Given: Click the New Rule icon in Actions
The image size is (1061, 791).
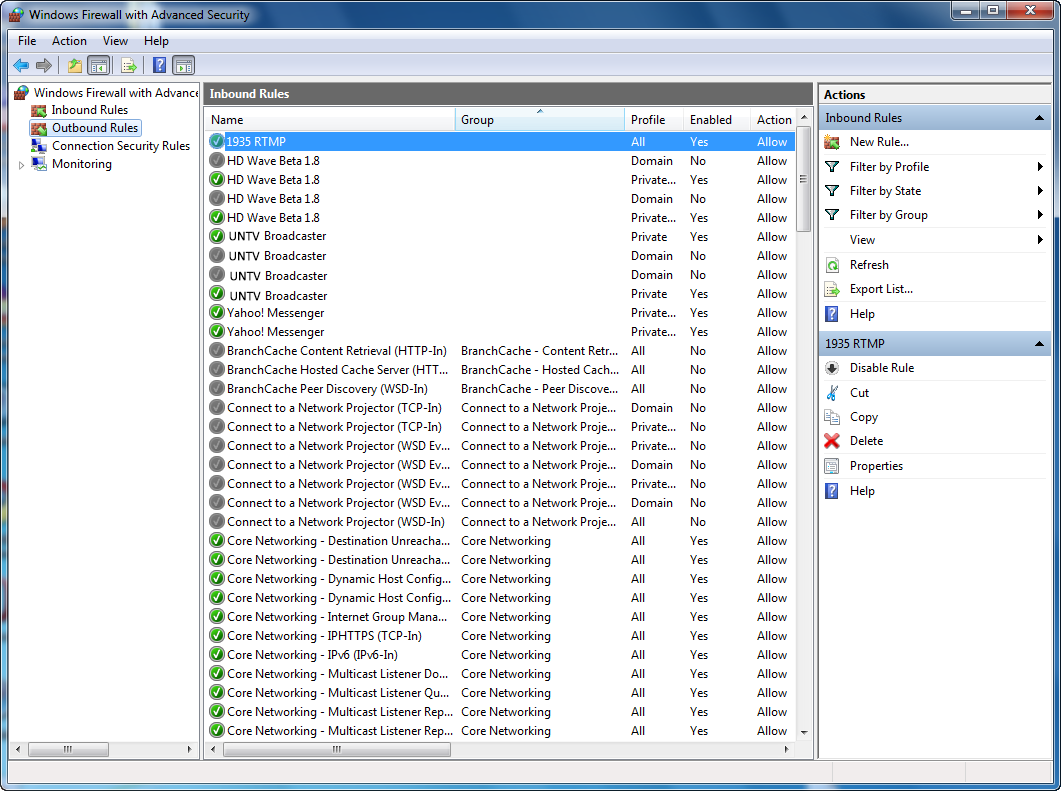Looking at the screenshot, I should click(832, 142).
